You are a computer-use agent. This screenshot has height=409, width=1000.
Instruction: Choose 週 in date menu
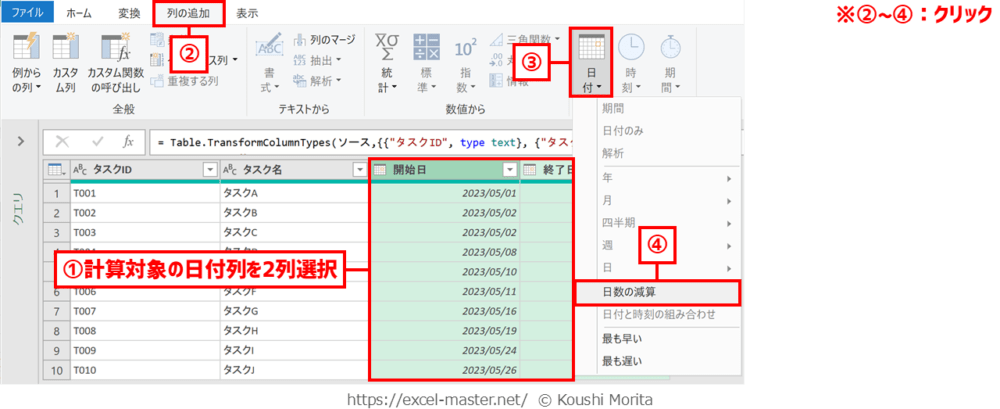coord(668,245)
